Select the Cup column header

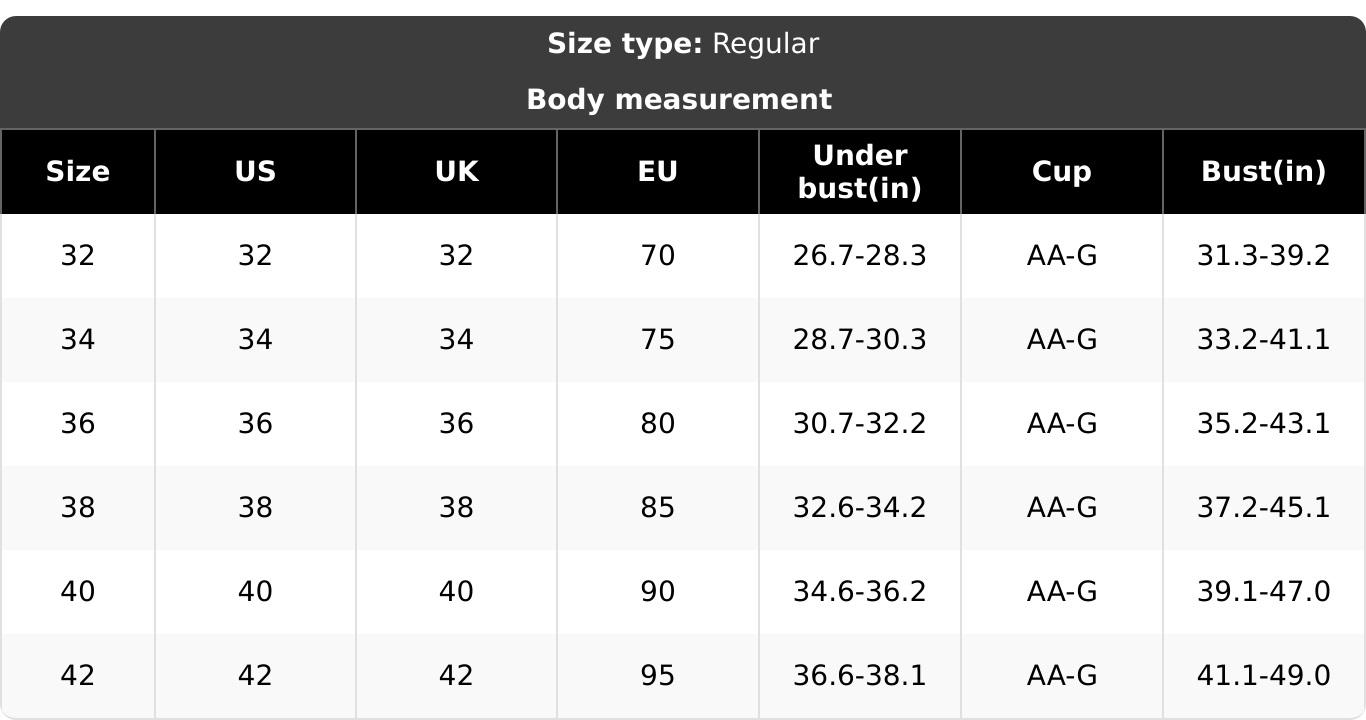(x=1062, y=172)
